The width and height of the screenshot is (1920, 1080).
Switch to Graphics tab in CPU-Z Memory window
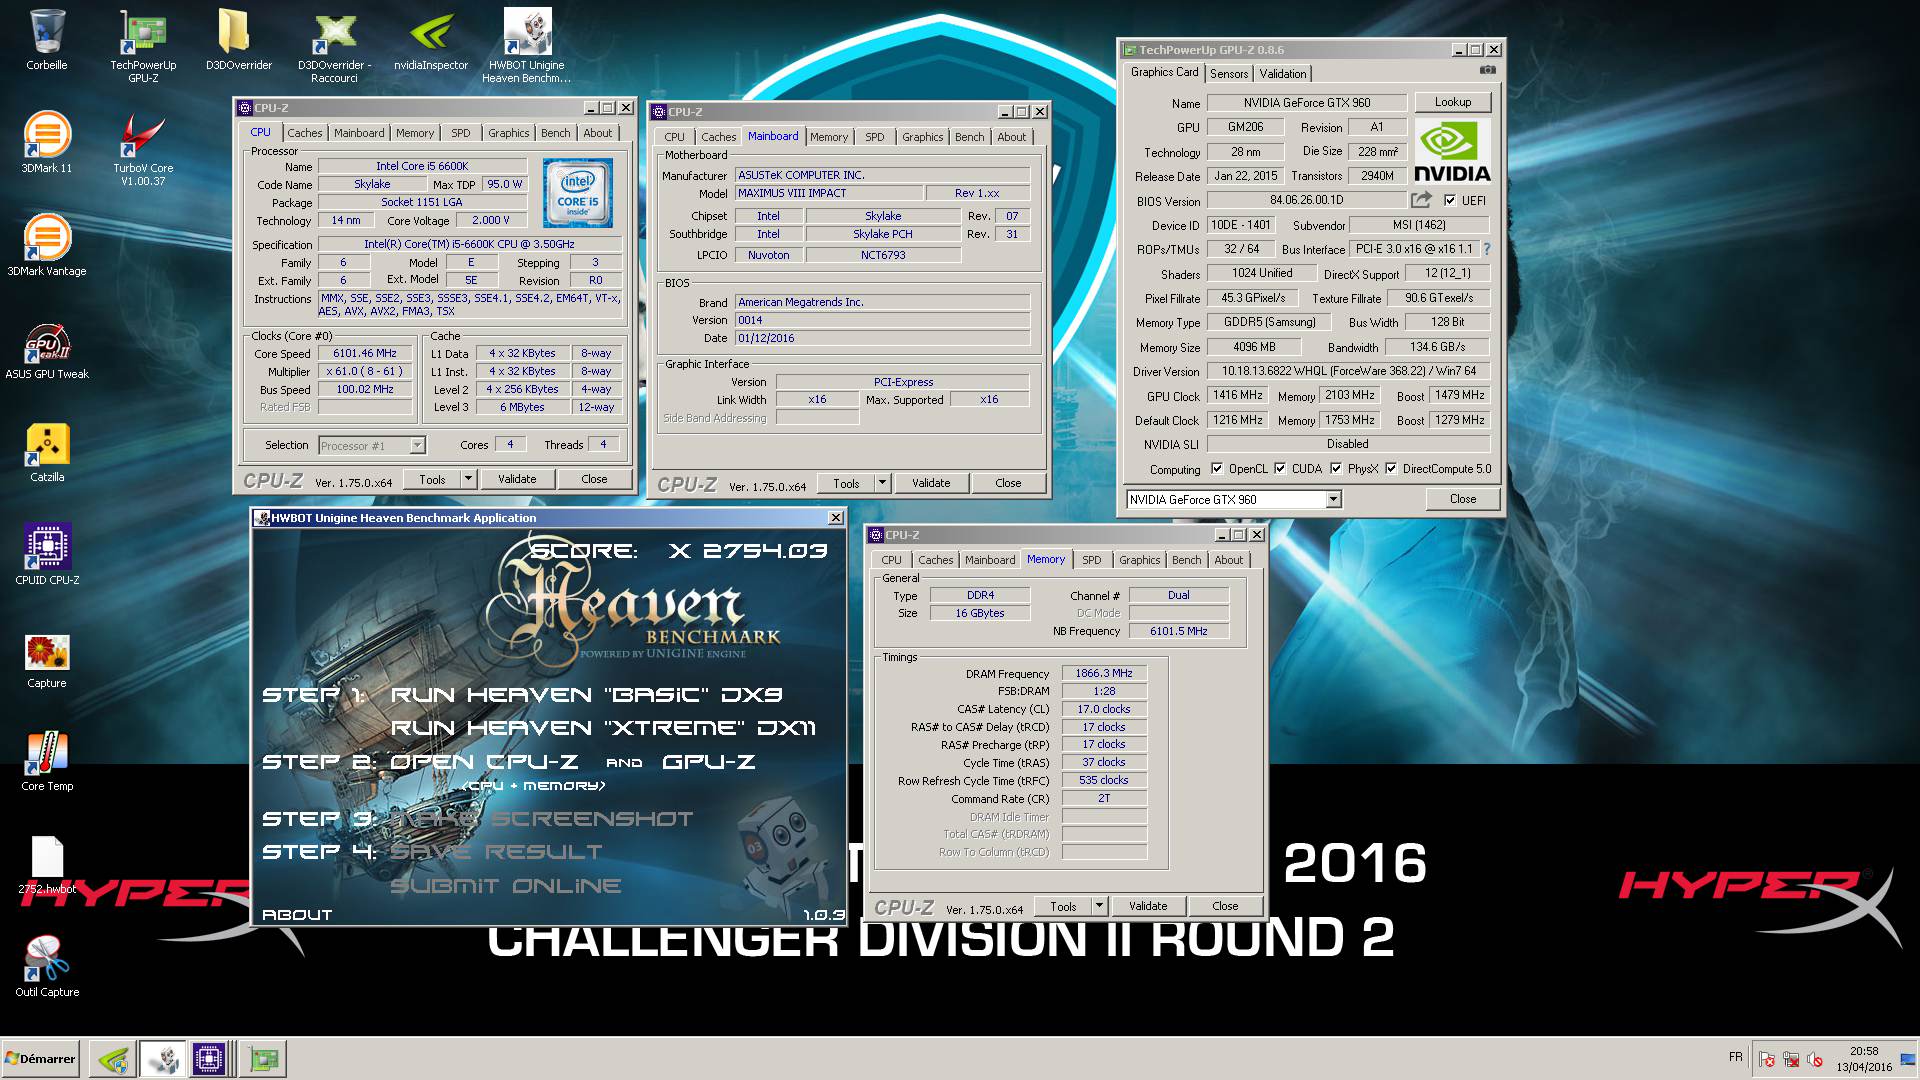click(1139, 560)
